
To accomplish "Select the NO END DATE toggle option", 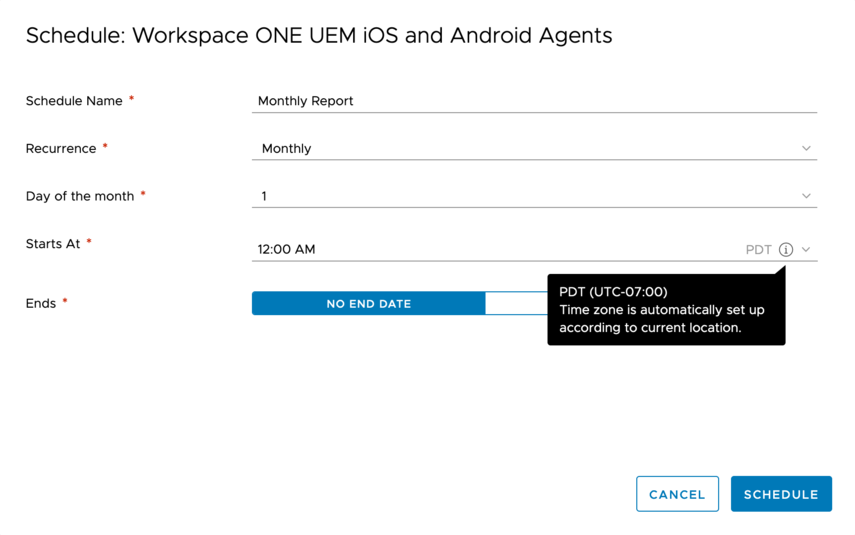I will click(368, 304).
